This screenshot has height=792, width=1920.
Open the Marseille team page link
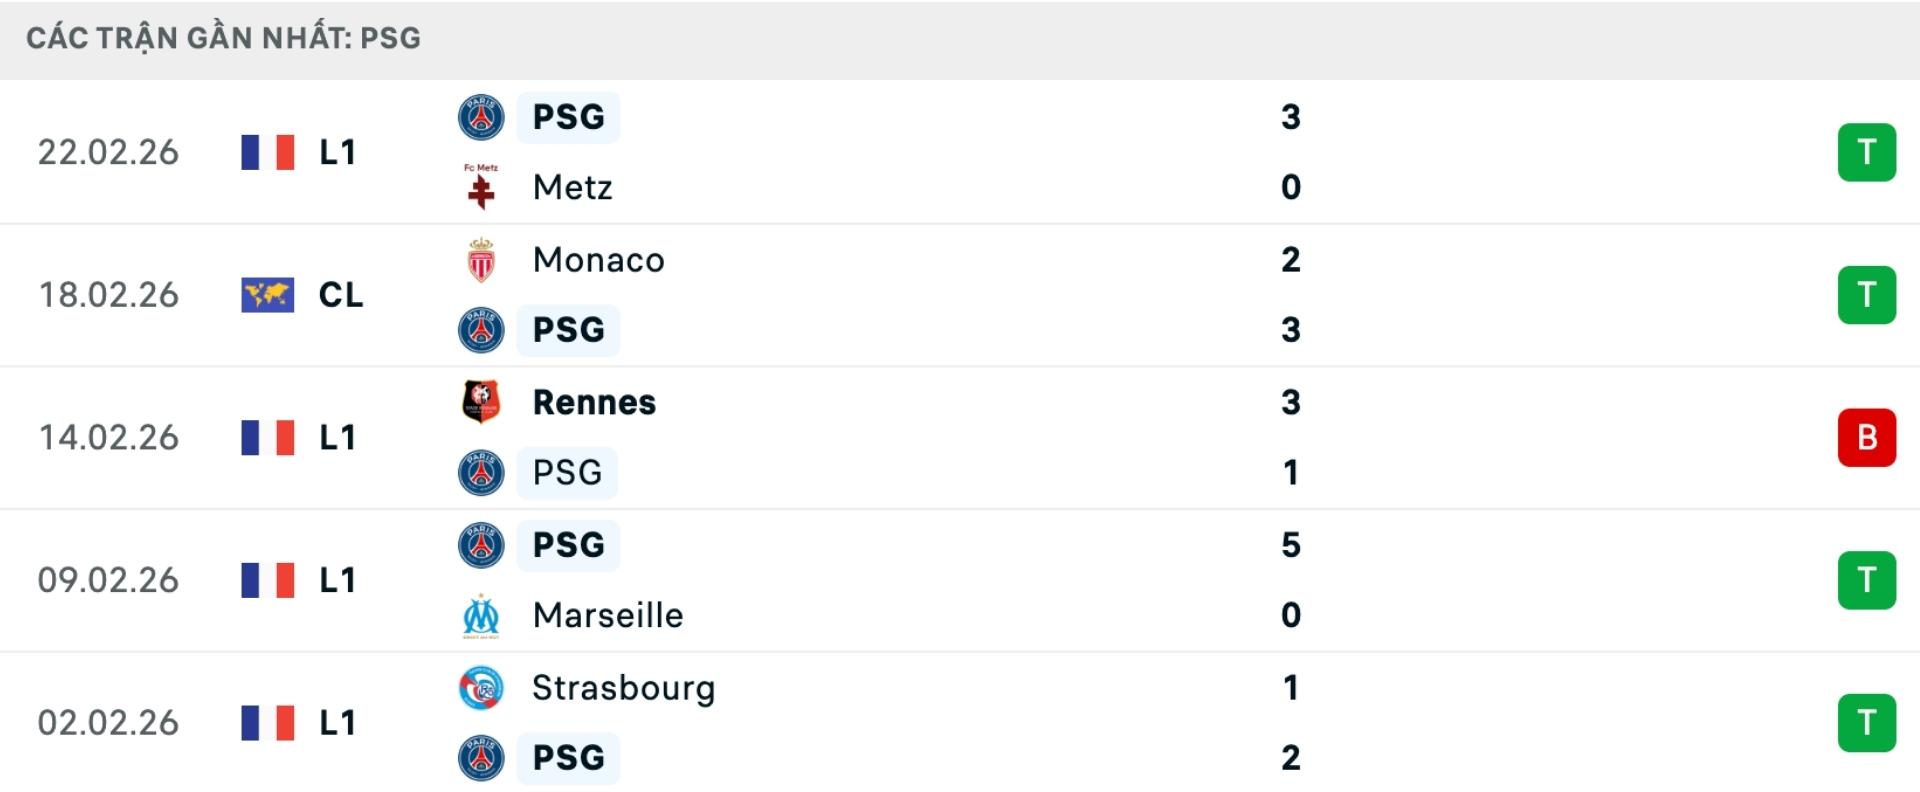click(608, 616)
